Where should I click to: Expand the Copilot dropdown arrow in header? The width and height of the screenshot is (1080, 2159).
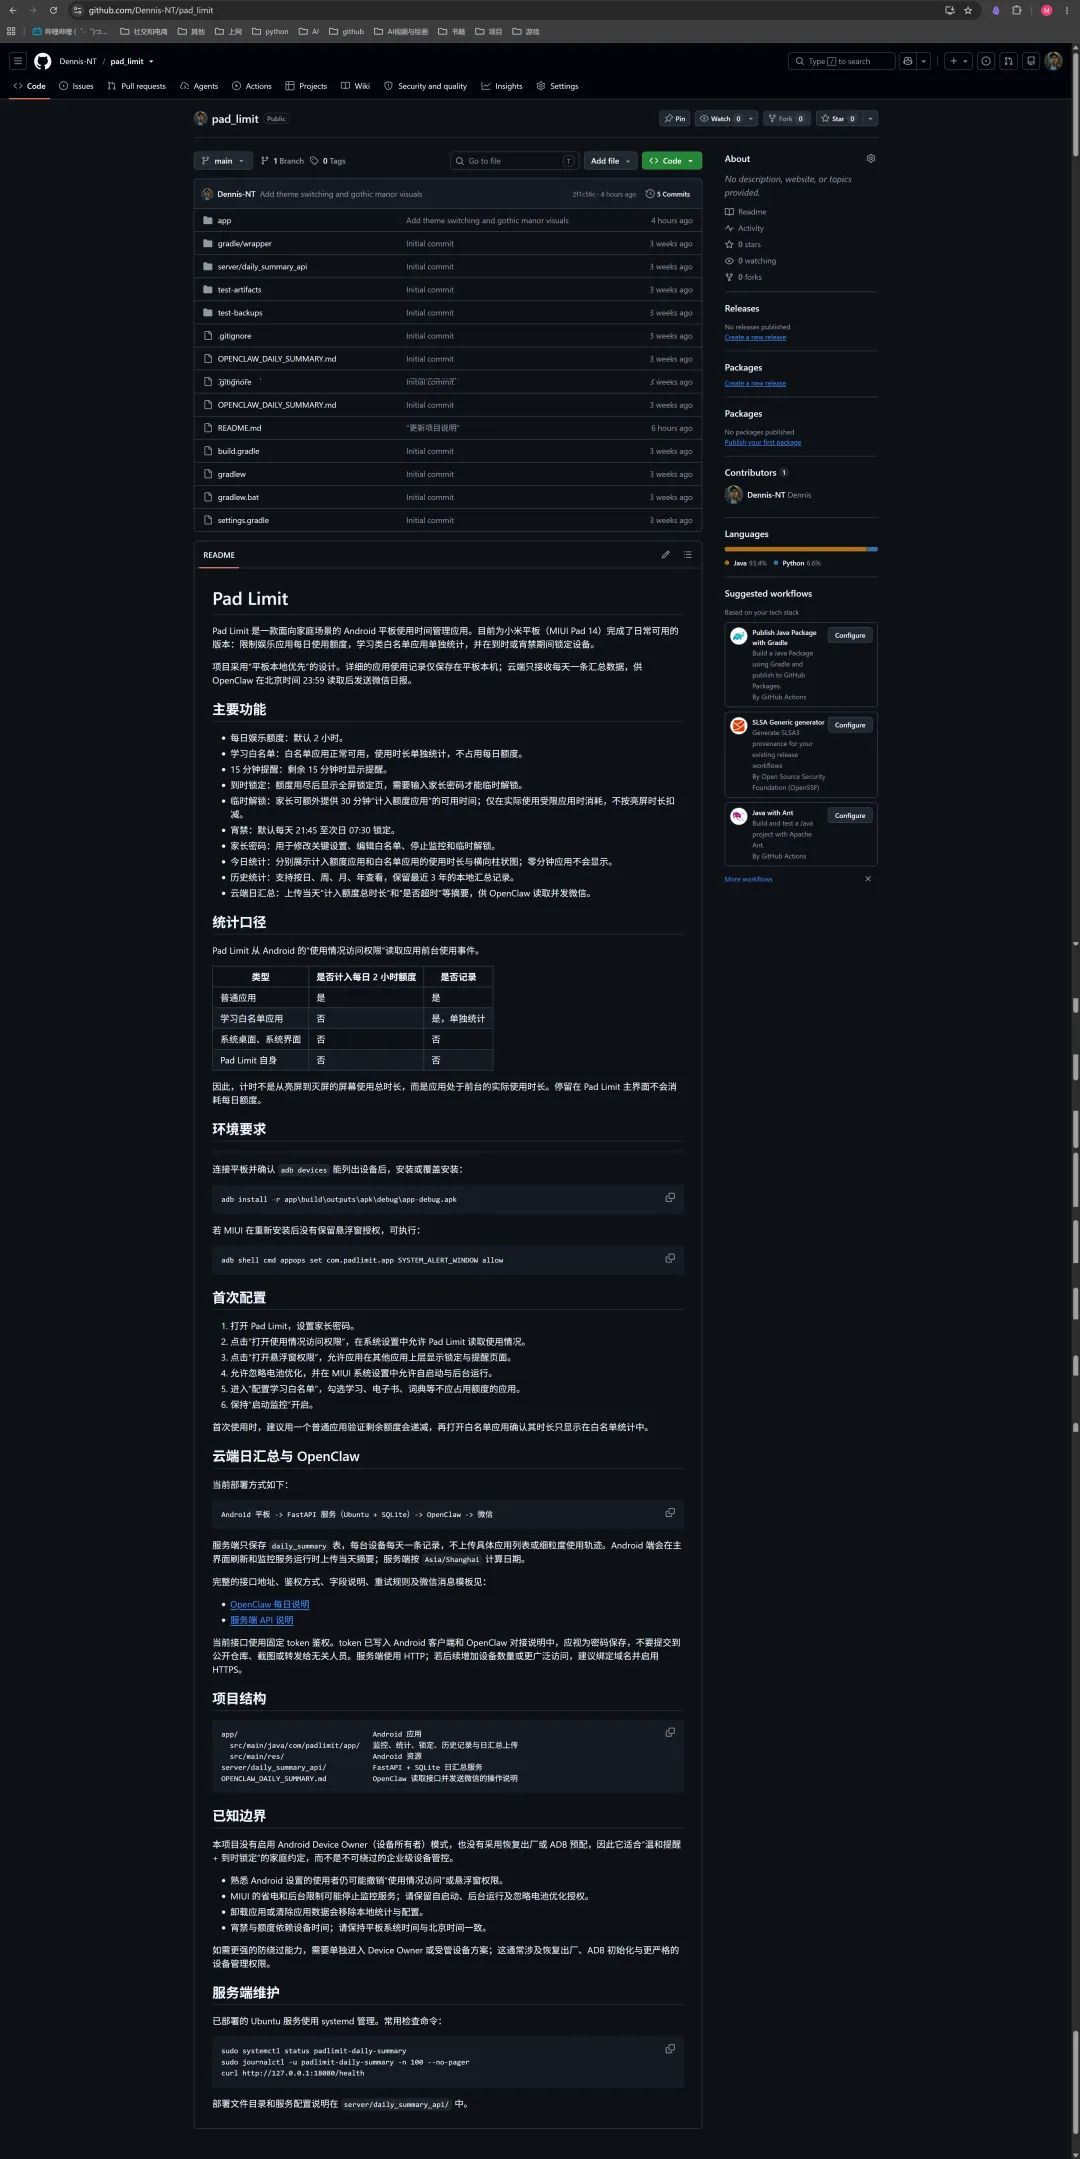click(x=924, y=61)
